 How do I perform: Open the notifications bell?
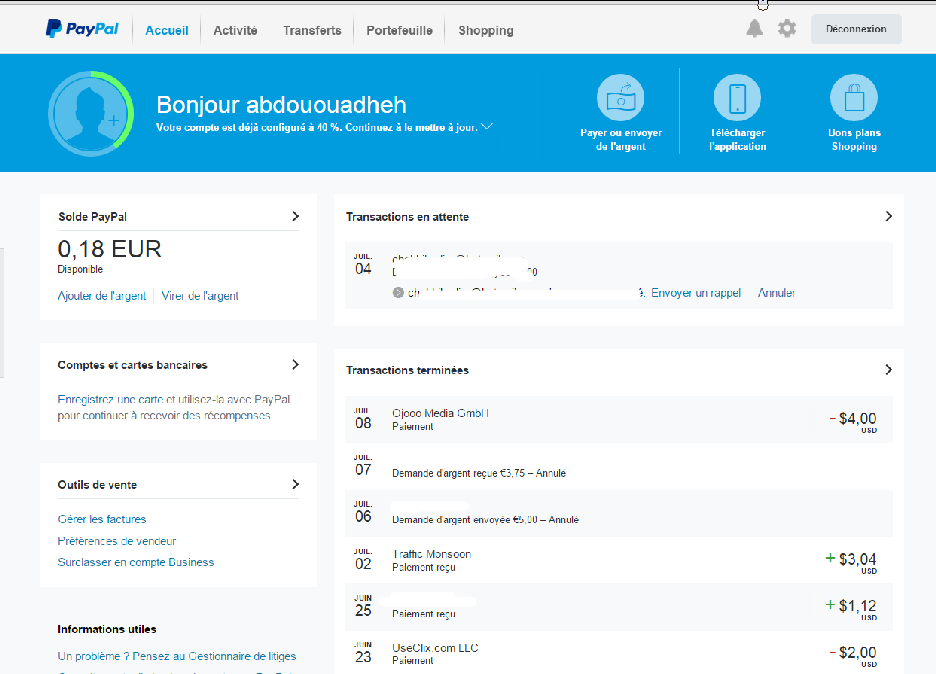[755, 28]
